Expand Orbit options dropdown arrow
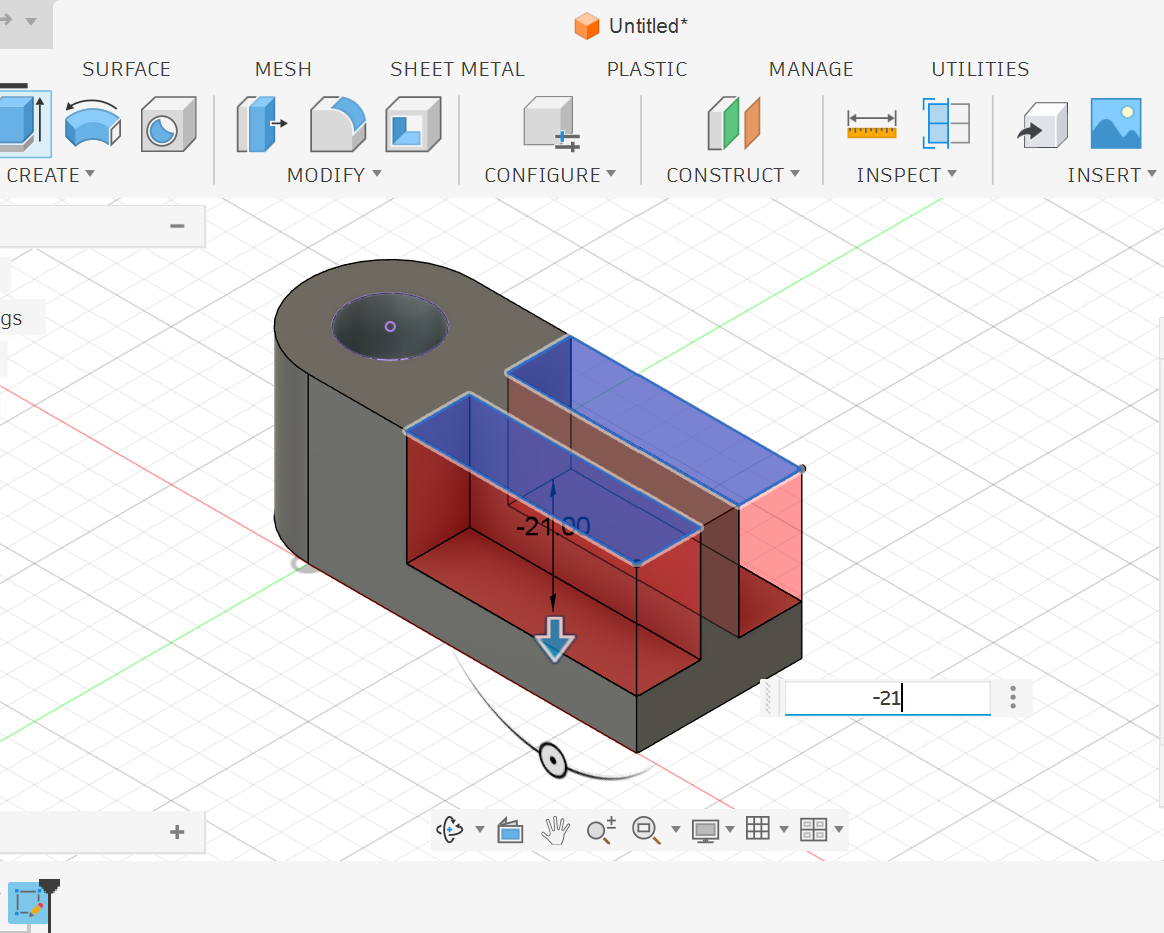Image resolution: width=1164 pixels, height=933 pixels. pos(480,830)
